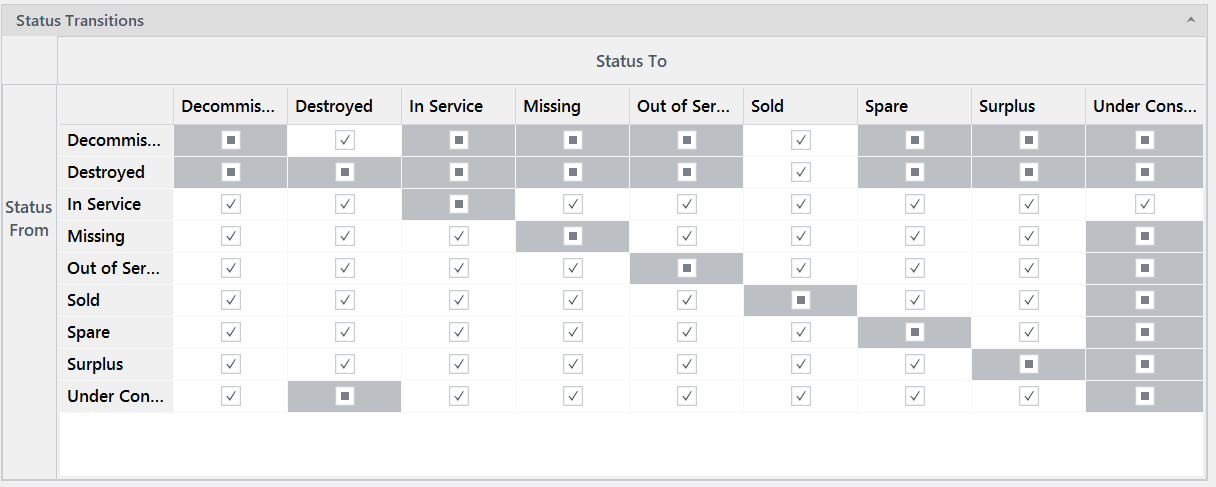Toggle Out of Service to Missing checkbox
The width and height of the screenshot is (1216, 487).
click(x=573, y=268)
